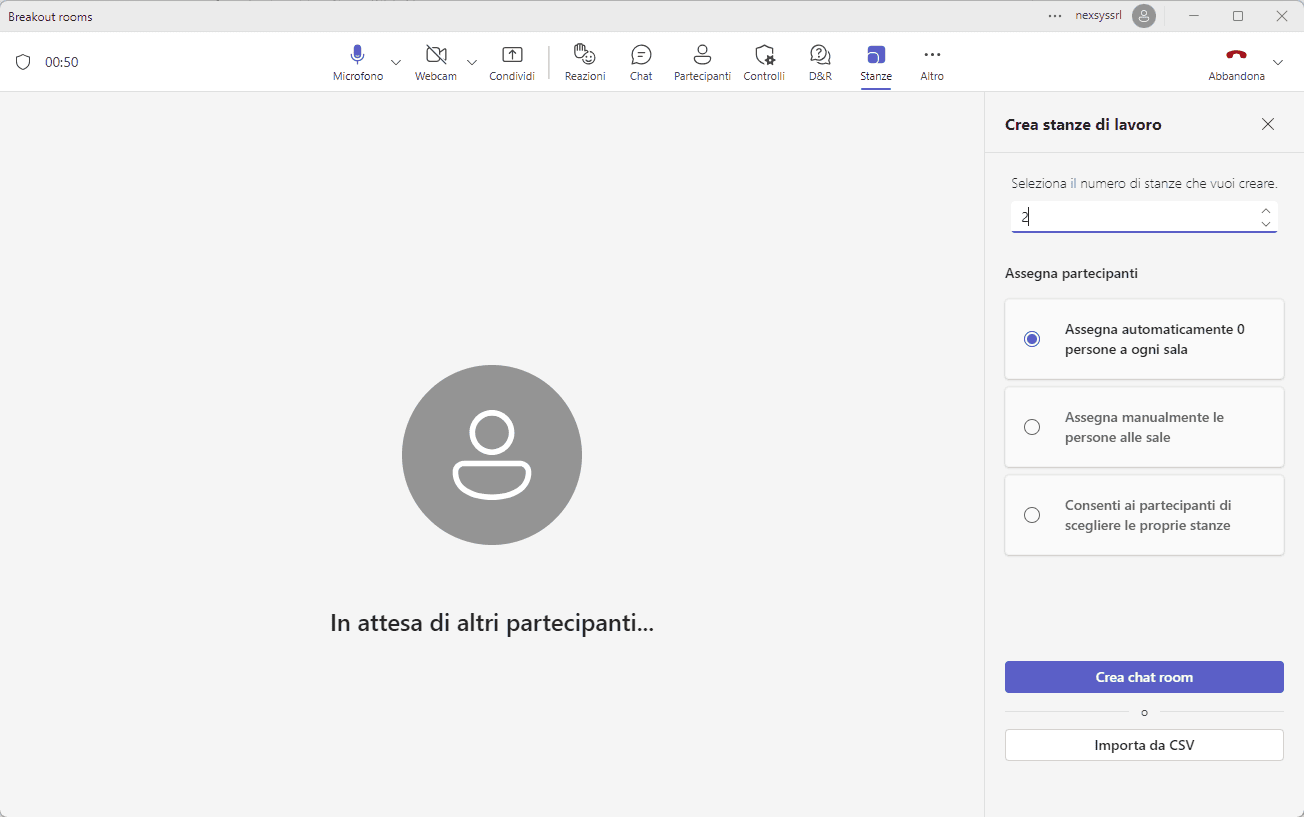
Task: Open title bar three-dots menu
Action: [x=1055, y=16]
